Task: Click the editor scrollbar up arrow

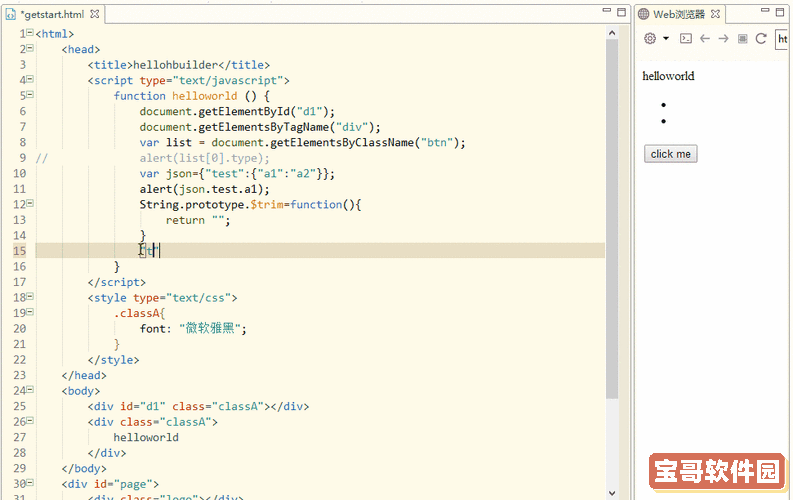Action: pyautogui.click(x=612, y=33)
